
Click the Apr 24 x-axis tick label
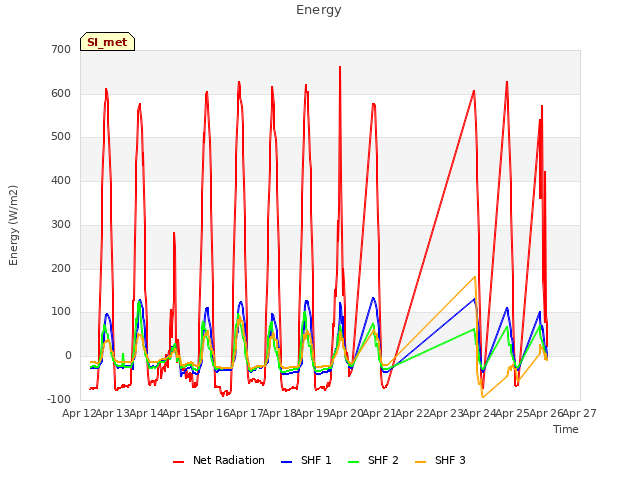[480, 413]
